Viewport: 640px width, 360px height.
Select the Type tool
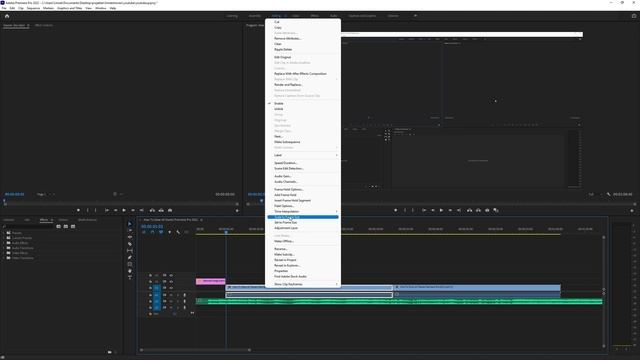[x=130, y=278]
